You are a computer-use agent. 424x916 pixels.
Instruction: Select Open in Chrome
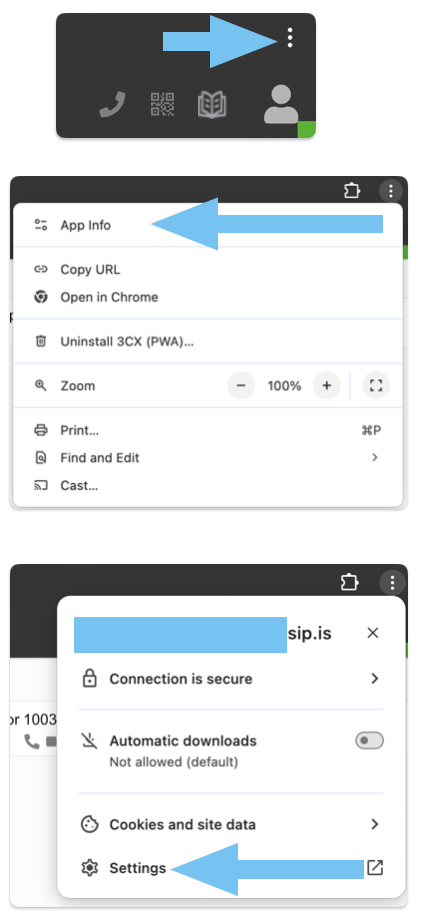(207, 297)
